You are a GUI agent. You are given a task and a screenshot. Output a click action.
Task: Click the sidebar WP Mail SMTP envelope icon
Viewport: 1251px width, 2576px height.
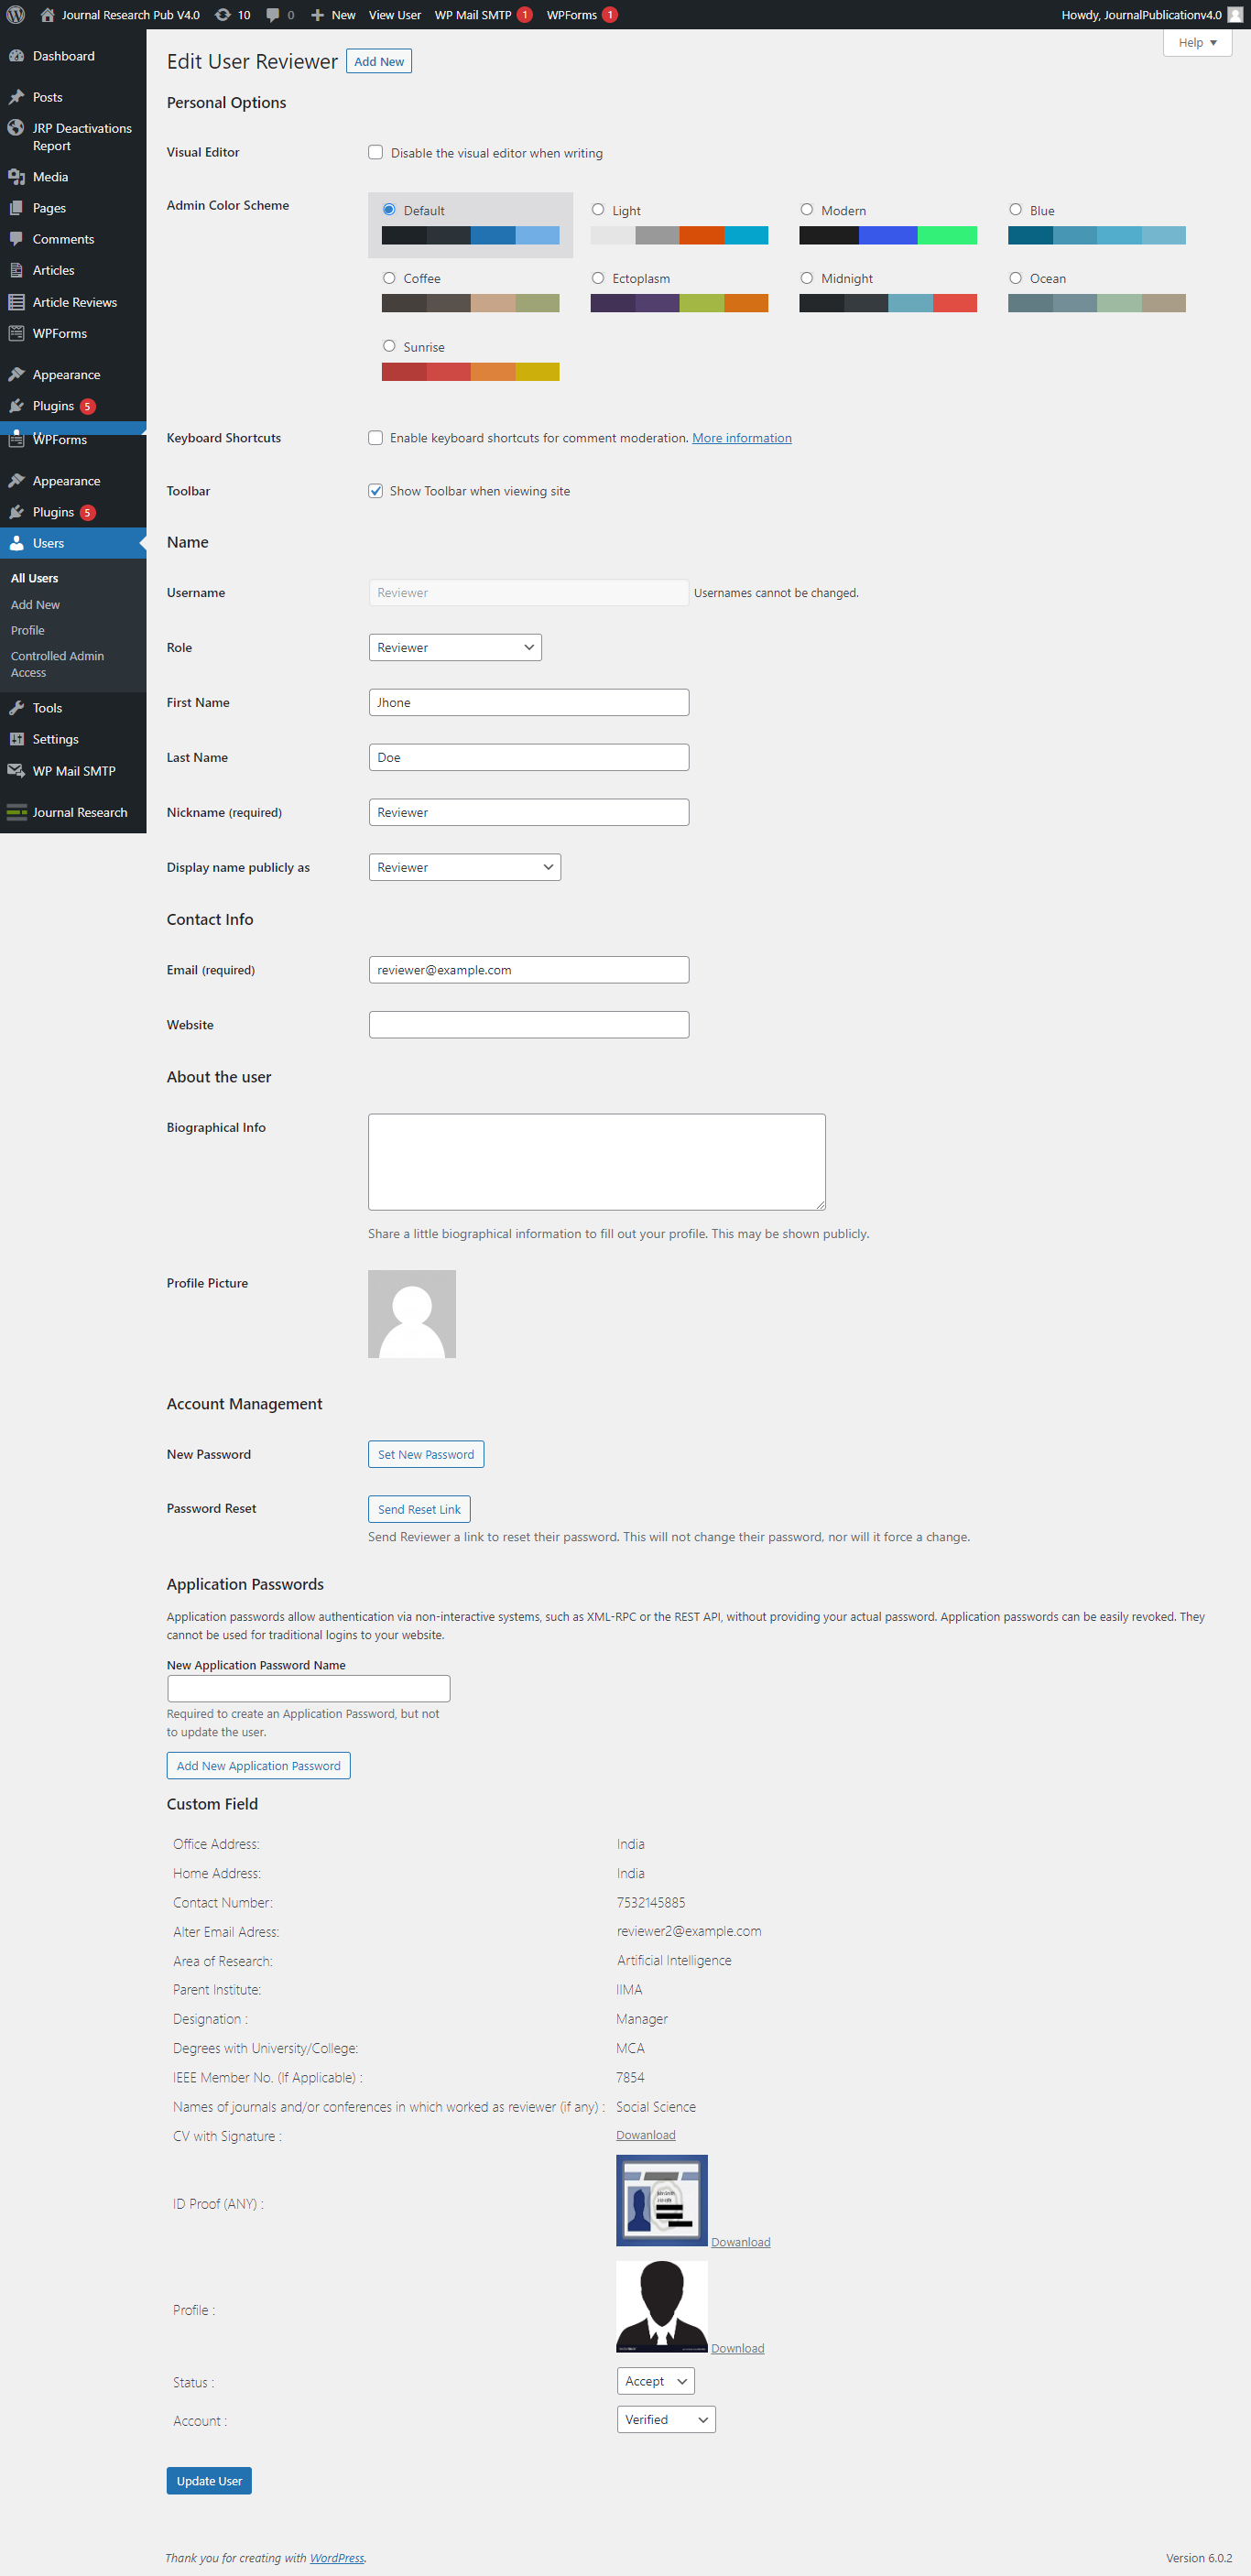tap(16, 771)
